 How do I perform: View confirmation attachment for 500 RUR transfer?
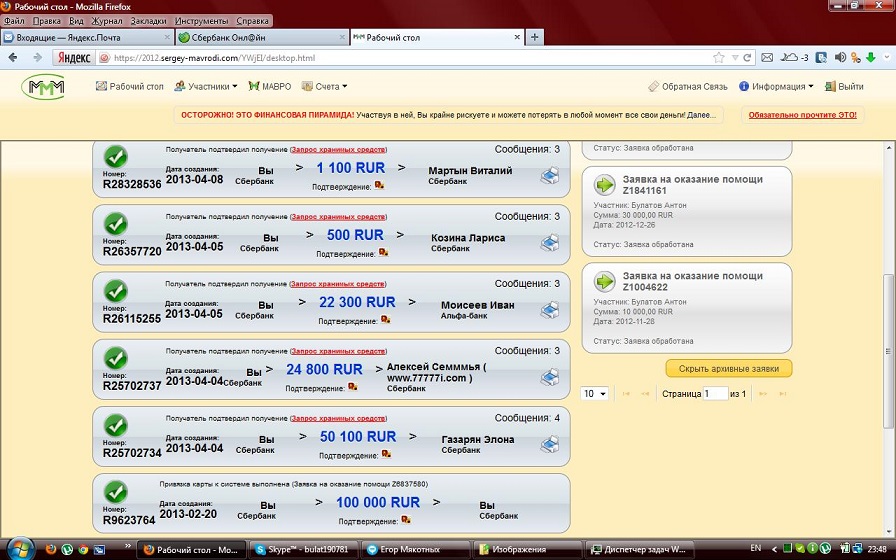pyautogui.click(x=383, y=252)
